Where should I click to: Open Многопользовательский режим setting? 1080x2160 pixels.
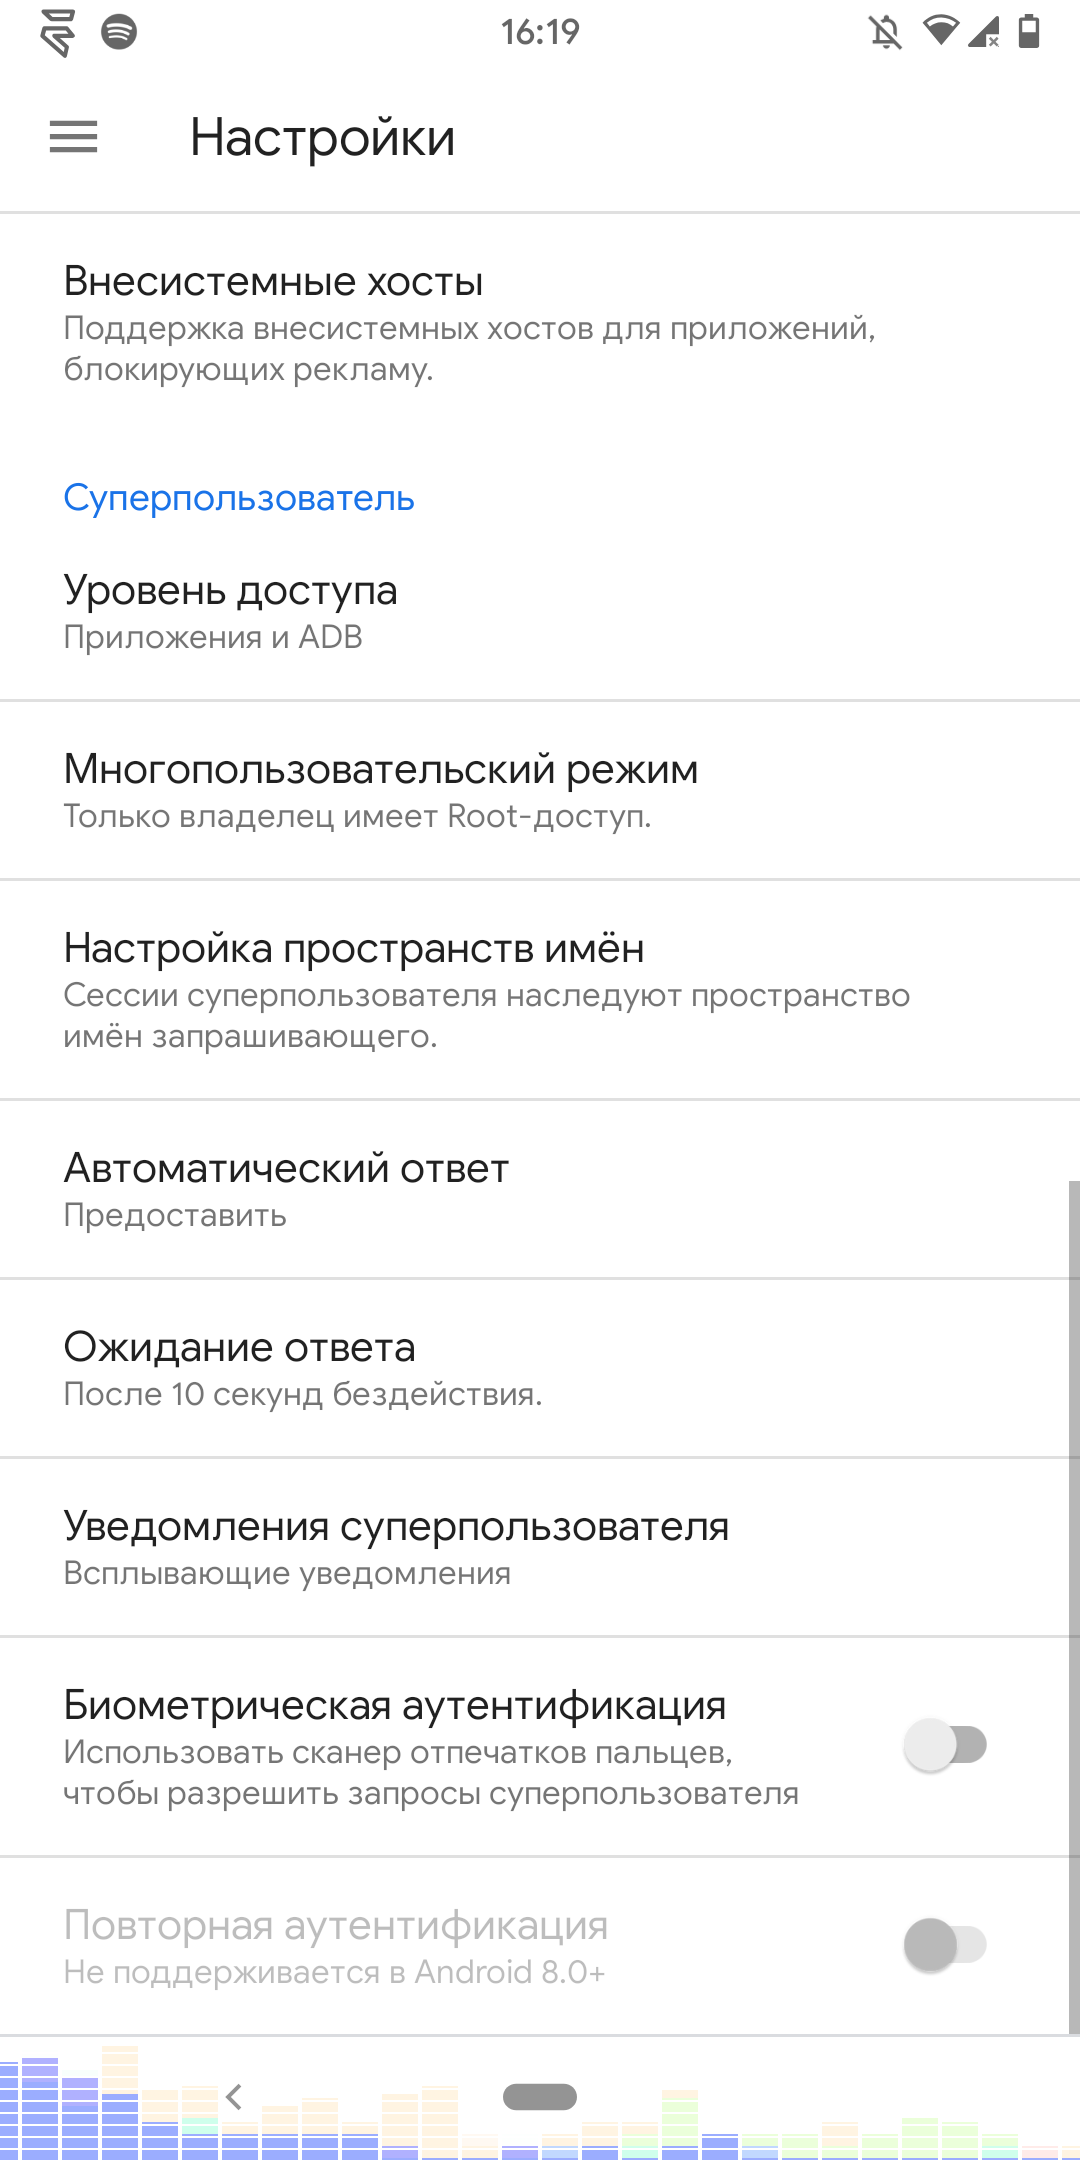point(540,790)
